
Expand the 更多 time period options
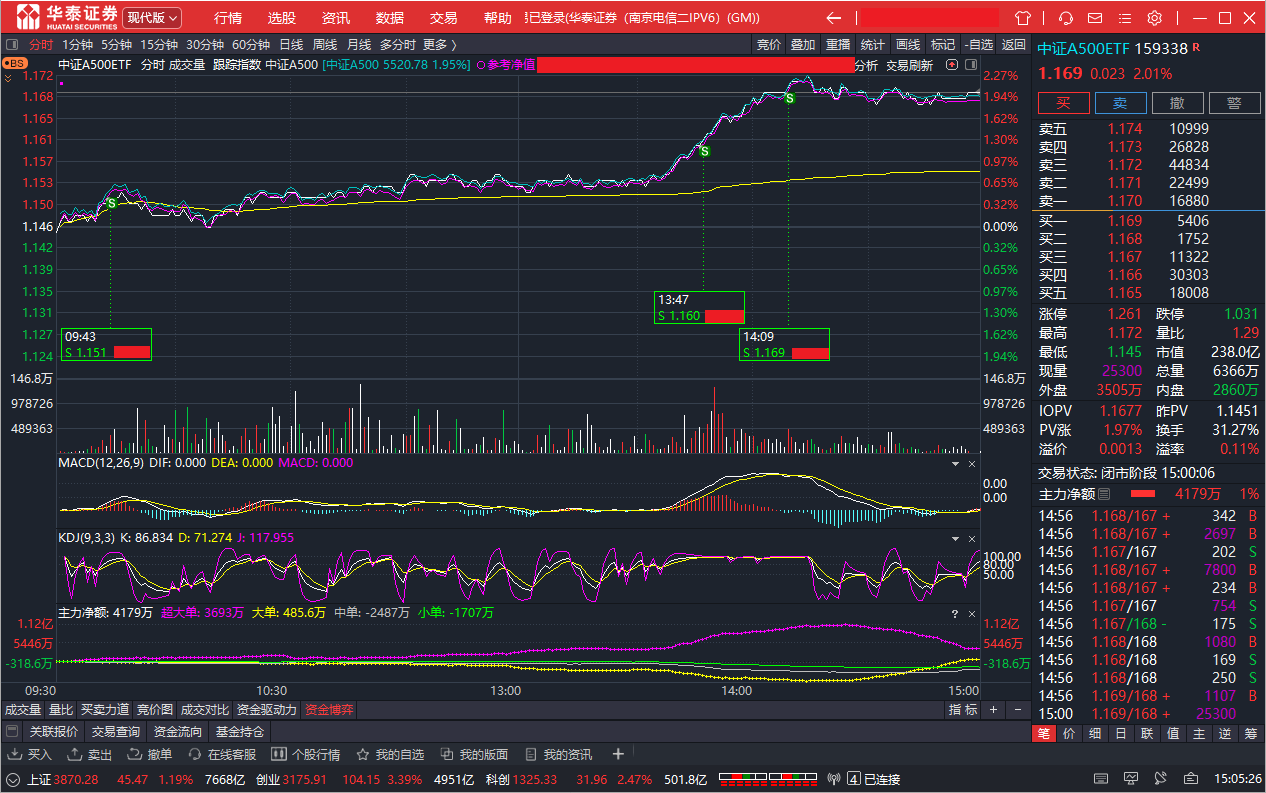[x=439, y=44]
